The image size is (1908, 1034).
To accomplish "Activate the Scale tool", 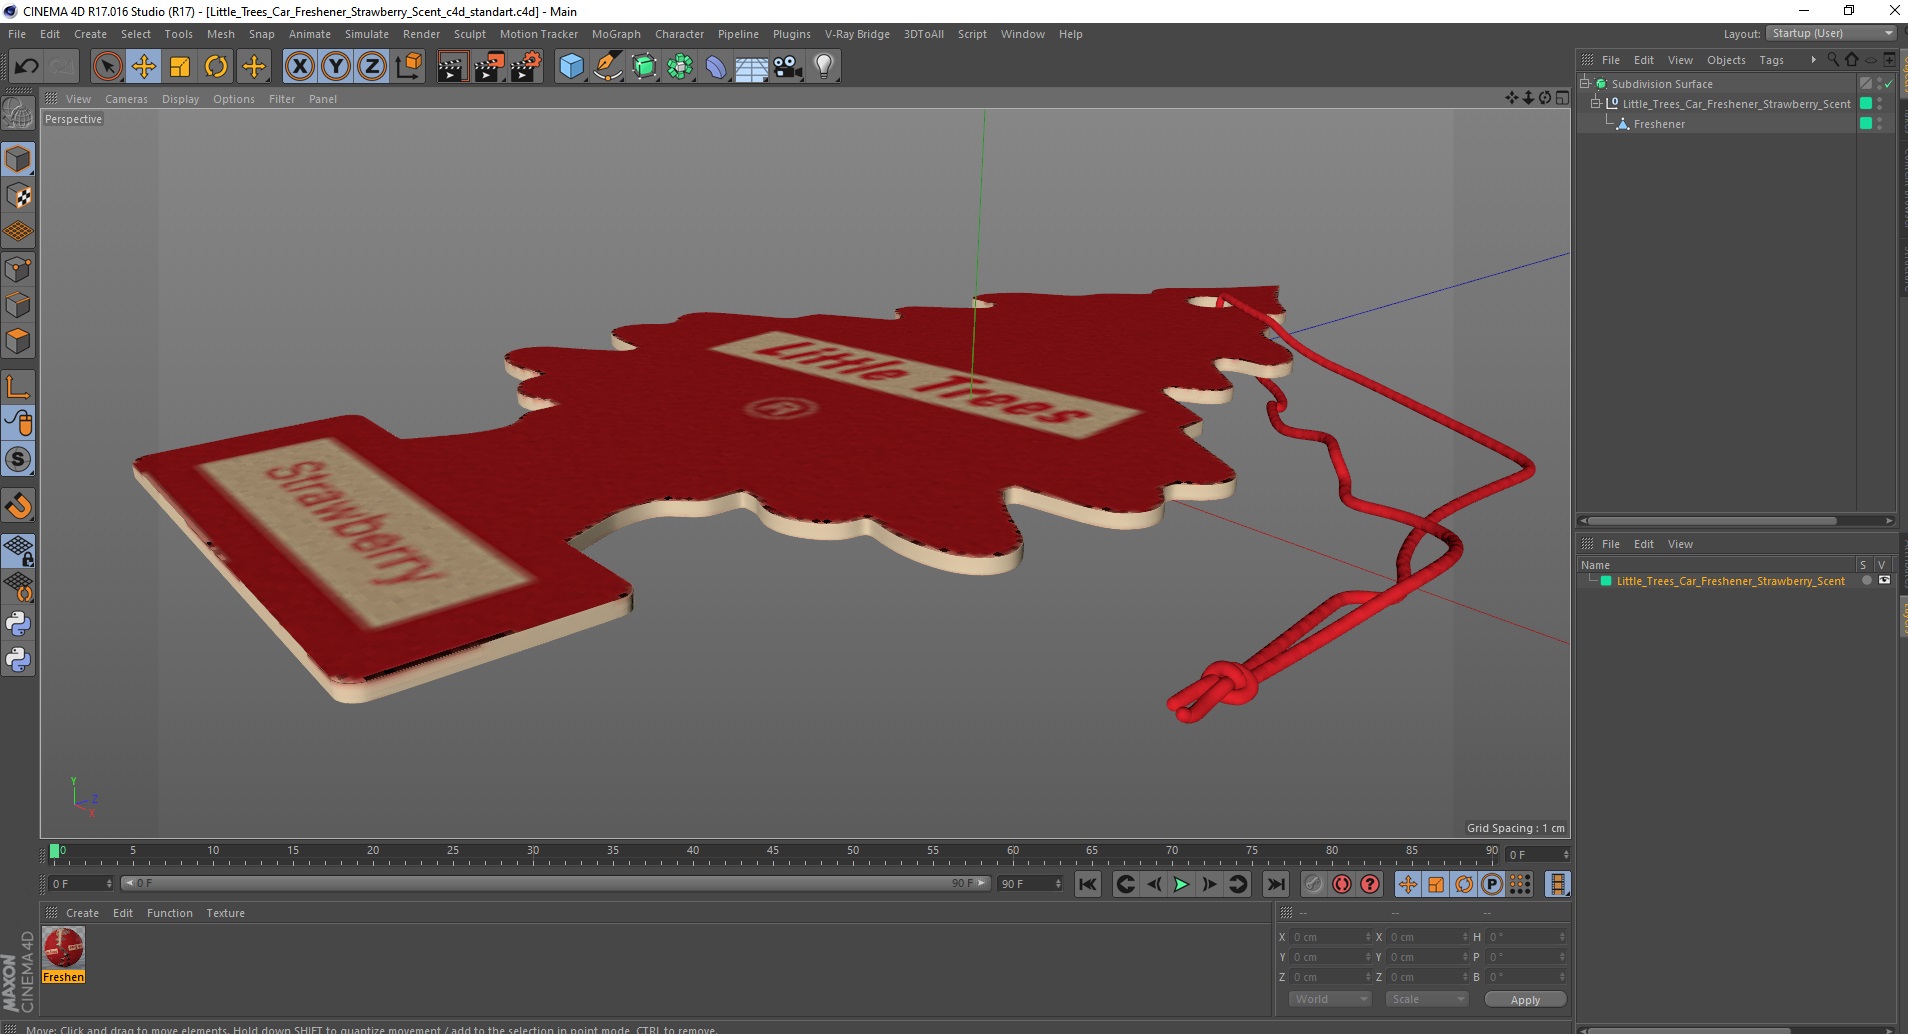I will click(180, 67).
